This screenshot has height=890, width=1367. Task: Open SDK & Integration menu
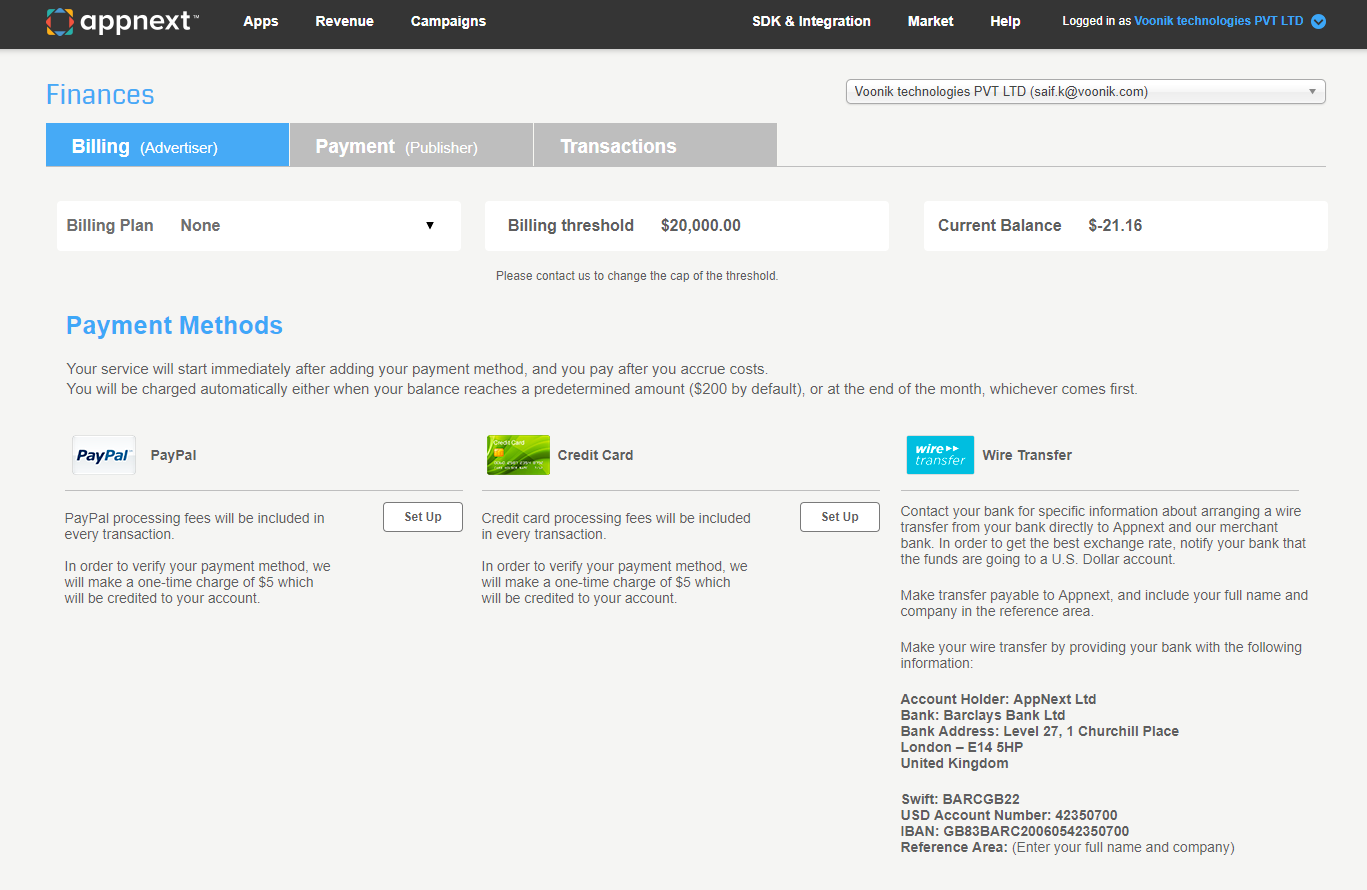[x=811, y=21]
